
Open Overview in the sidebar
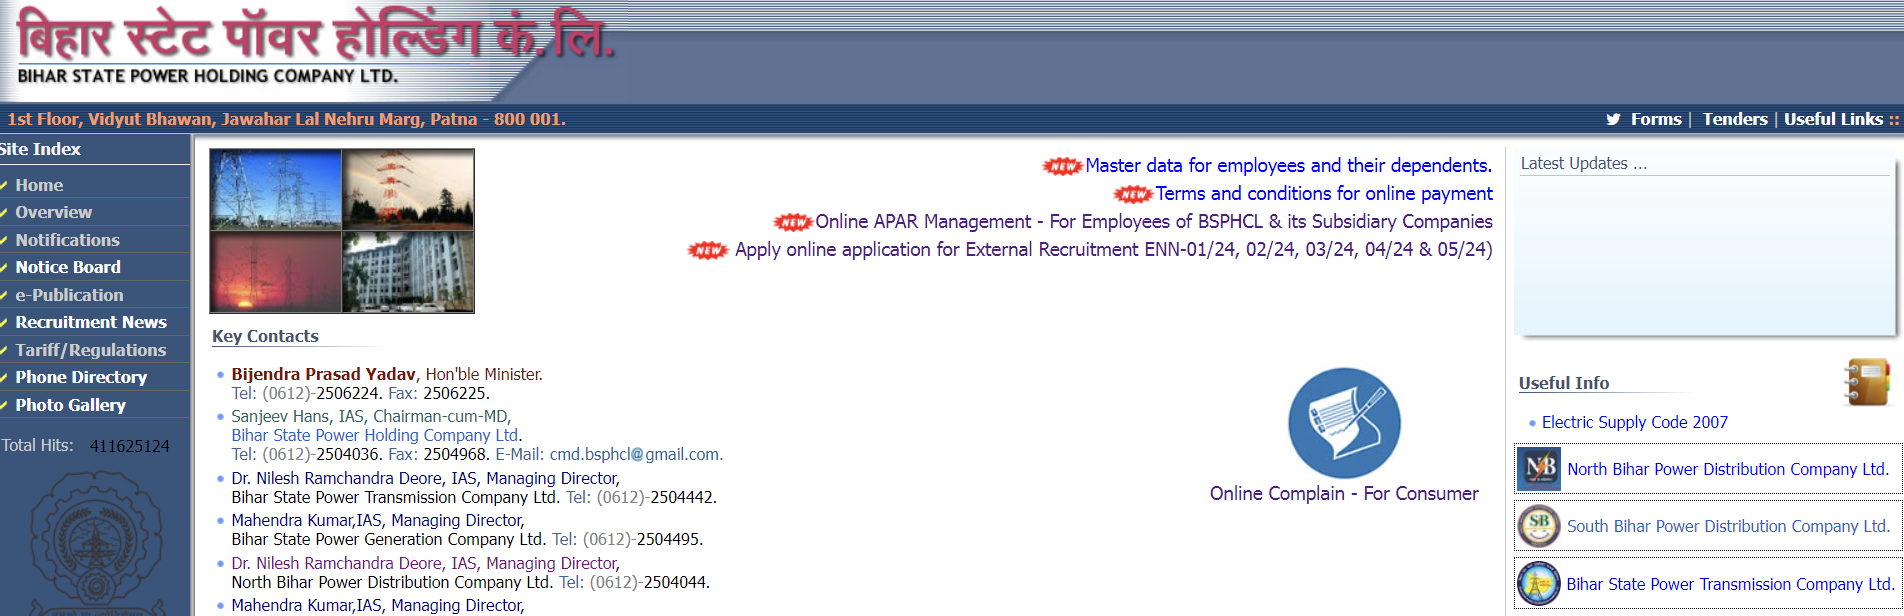pos(53,212)
